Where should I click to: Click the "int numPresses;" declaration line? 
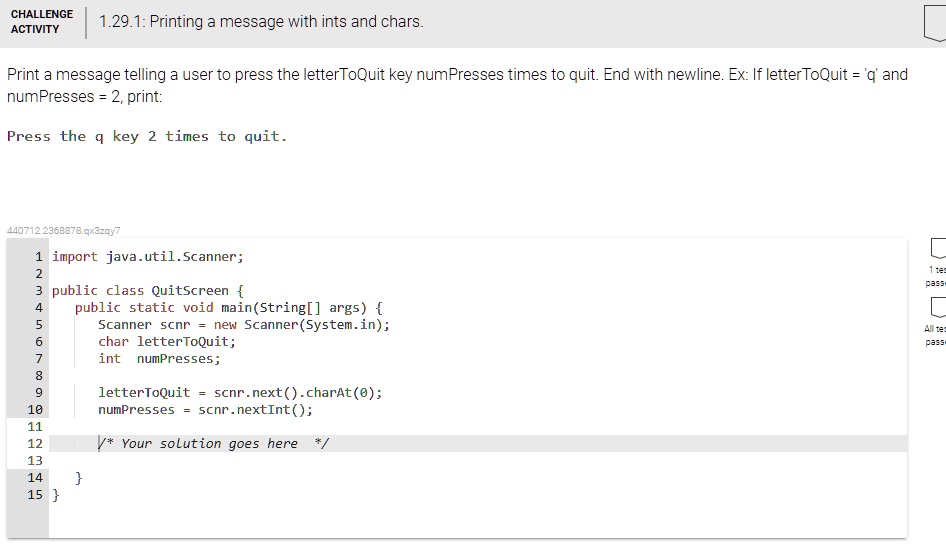159,358
